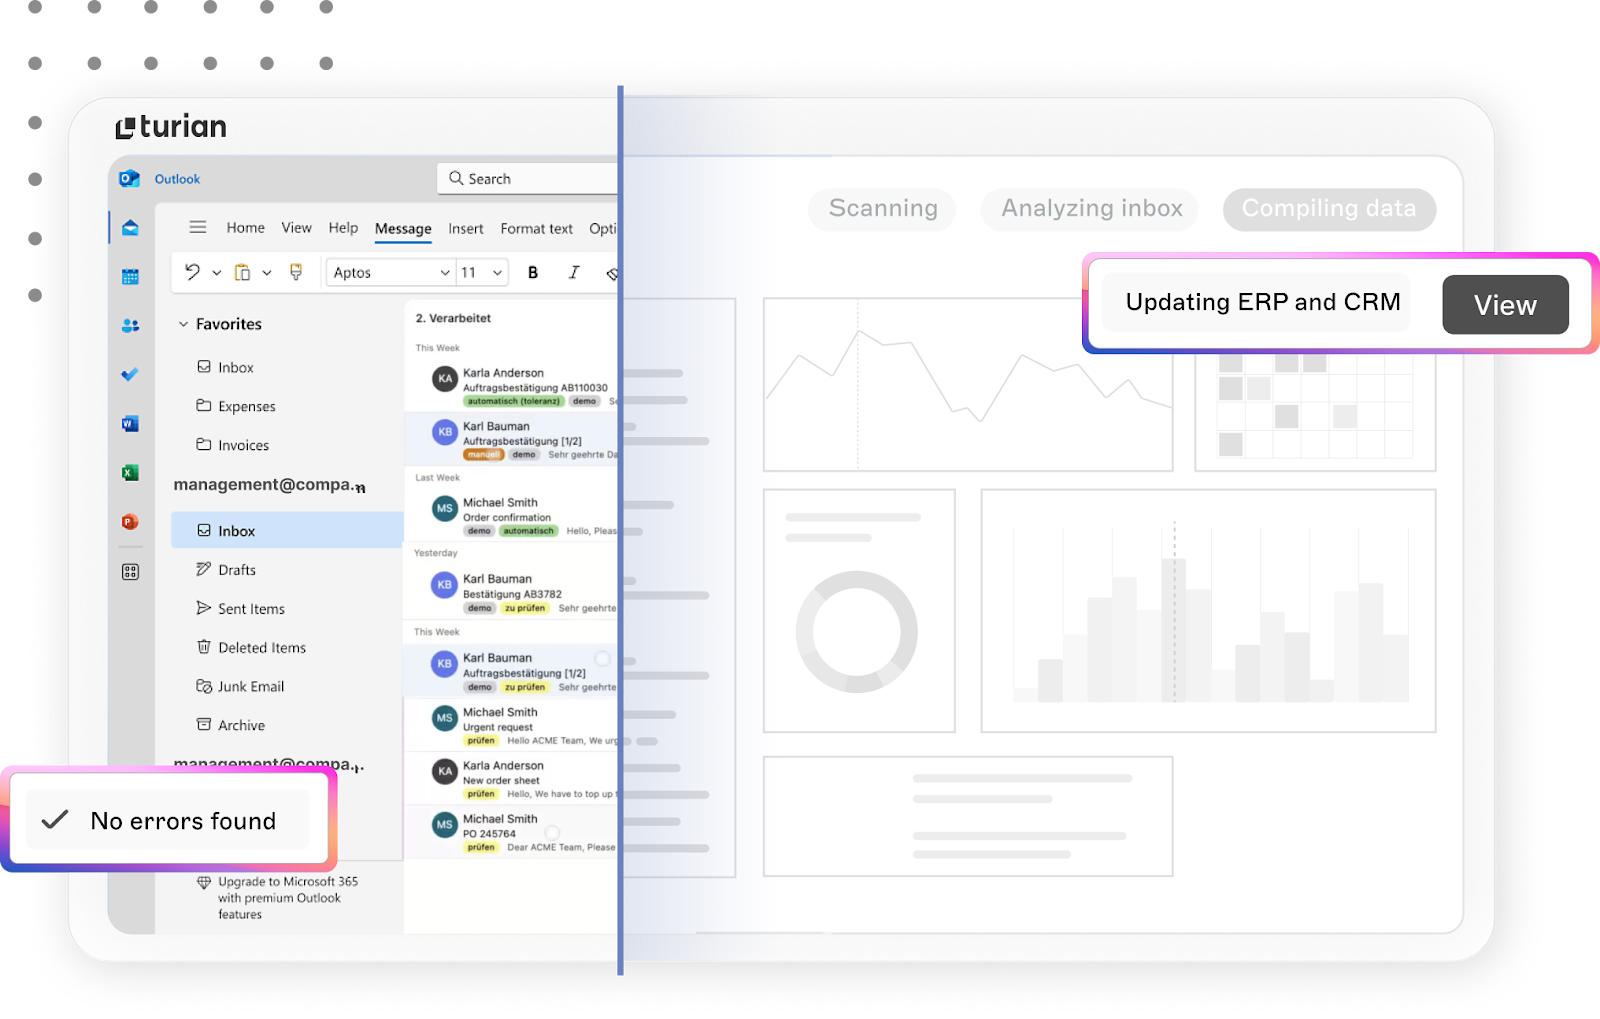Collapse the Favorites section

click(x=183, y=324)
